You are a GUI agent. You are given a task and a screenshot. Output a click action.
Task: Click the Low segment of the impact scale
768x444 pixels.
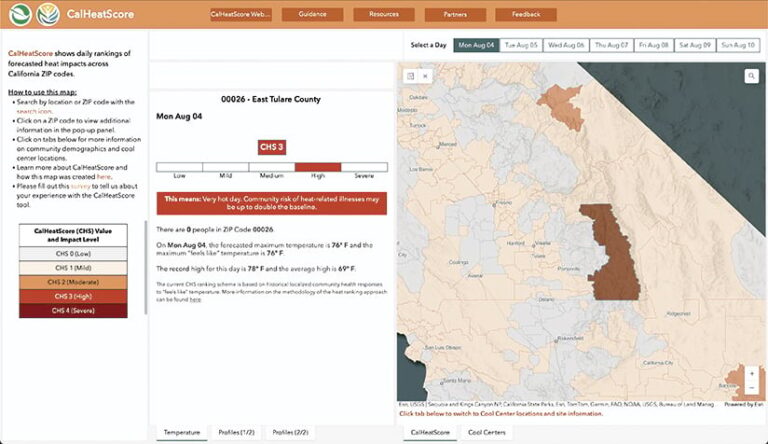[179, 167]
